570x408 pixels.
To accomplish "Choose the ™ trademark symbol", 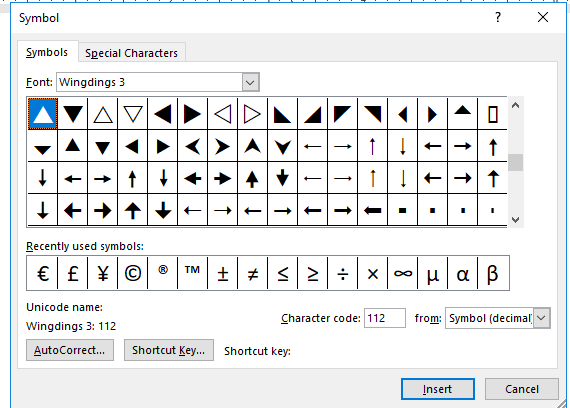I will click(x=193, y=273).
